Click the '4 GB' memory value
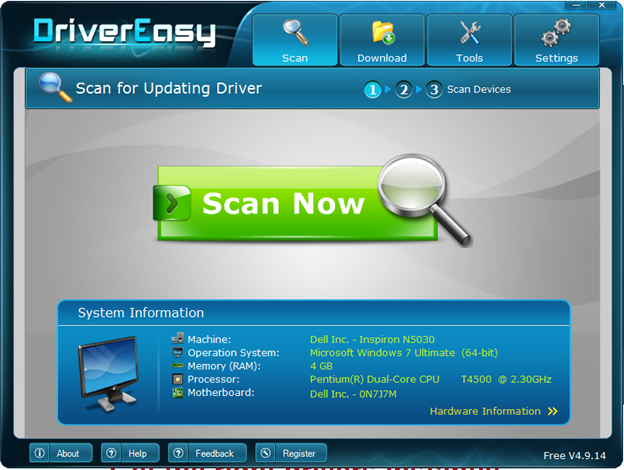Image resolution: width=624 pixels, height=470 pixels. [x=321, y=366]
